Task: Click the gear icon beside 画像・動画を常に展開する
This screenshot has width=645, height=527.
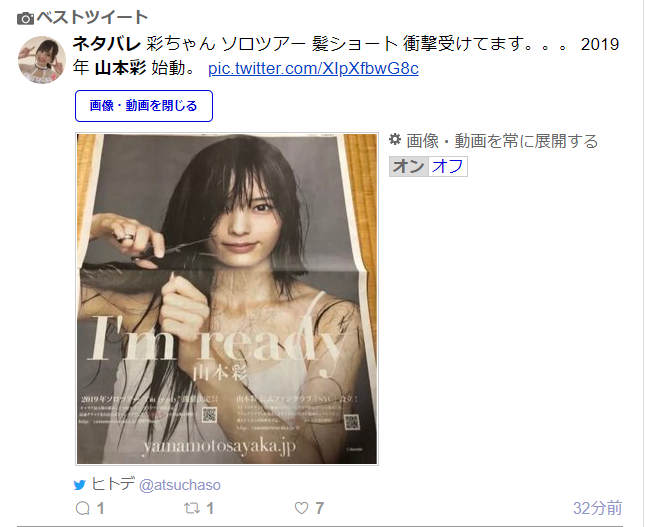Action: pos(395,139)
